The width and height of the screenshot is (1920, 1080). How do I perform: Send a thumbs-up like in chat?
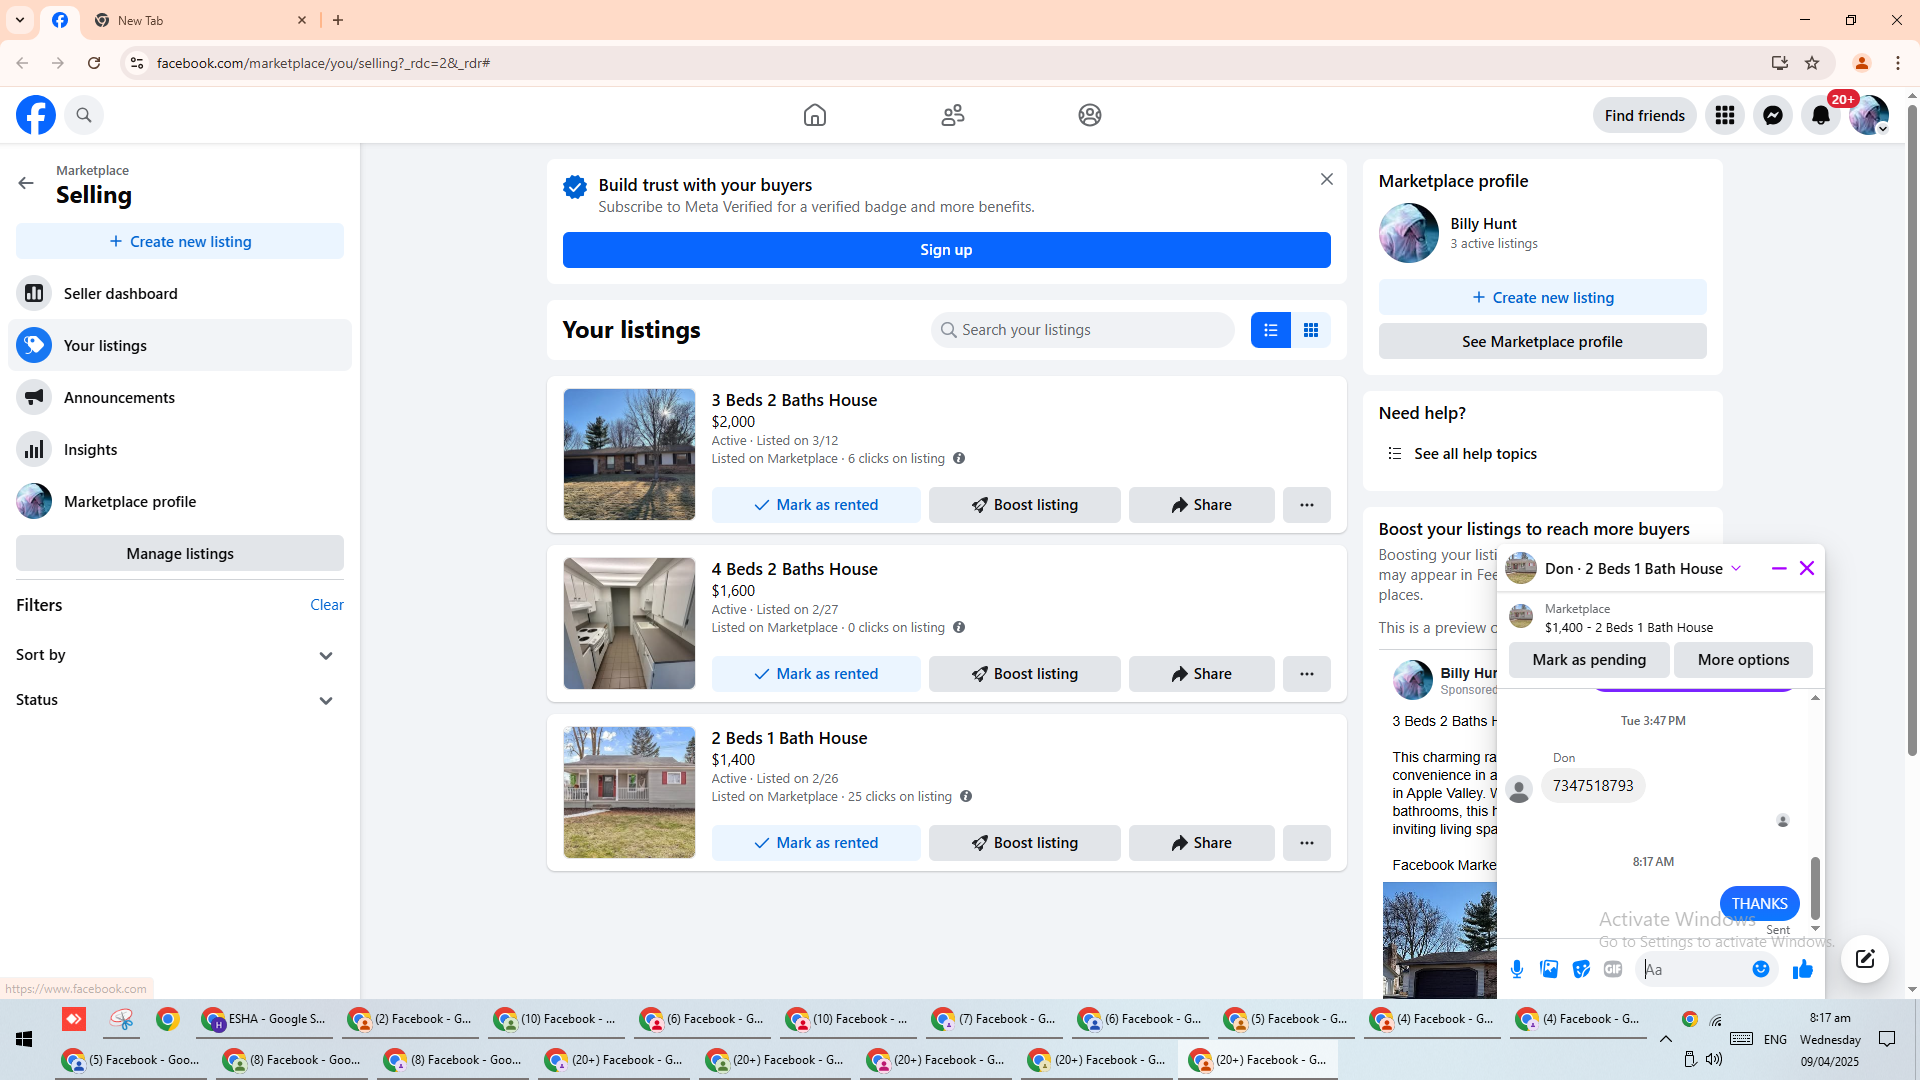(x=1803, y=969)
